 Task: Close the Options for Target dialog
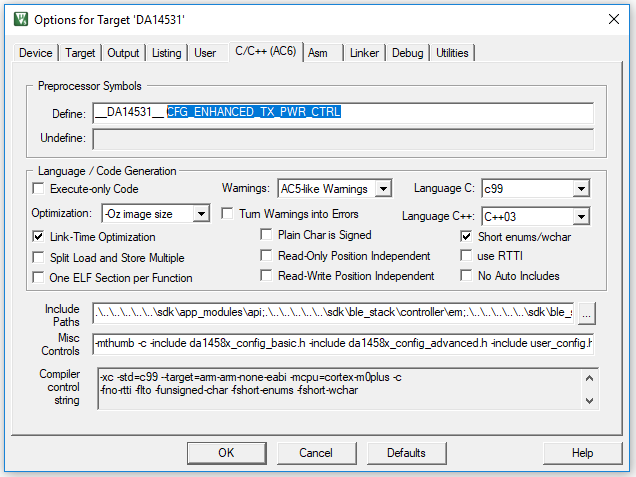(x=614, y=19)
